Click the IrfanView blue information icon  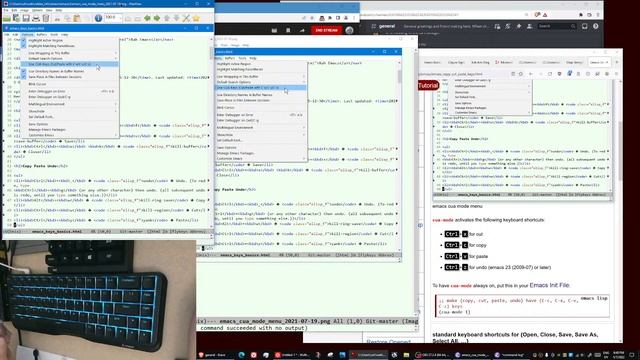point(98,18)
